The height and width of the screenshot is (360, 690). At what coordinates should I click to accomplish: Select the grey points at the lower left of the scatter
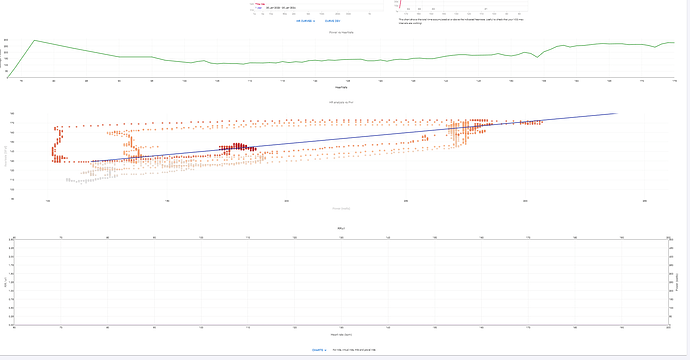pyautogui.click(x=88, y=177)
